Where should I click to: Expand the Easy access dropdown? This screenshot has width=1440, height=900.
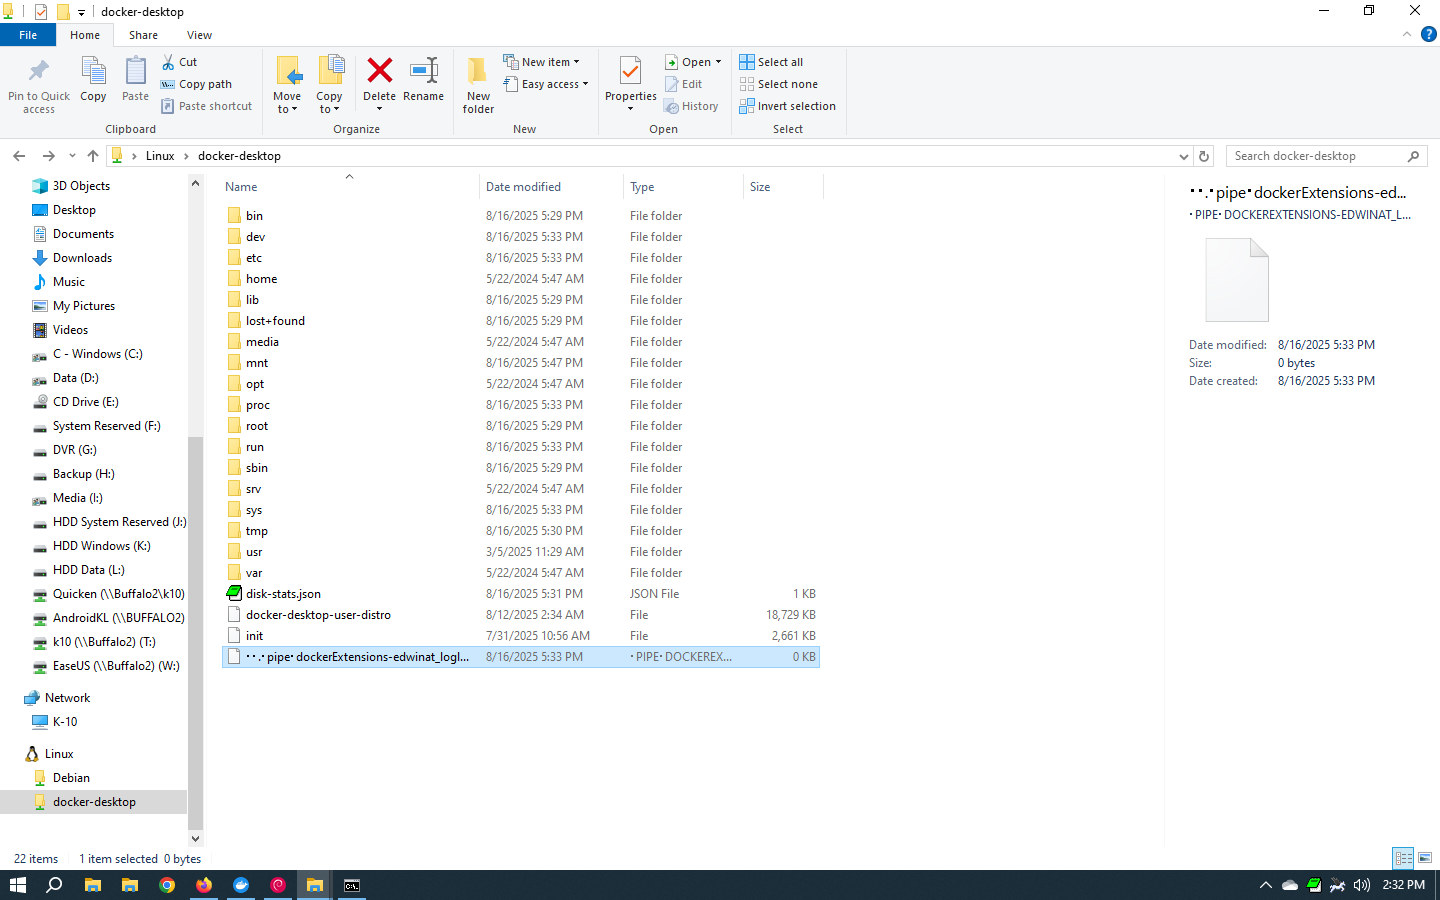pos(546,84)
